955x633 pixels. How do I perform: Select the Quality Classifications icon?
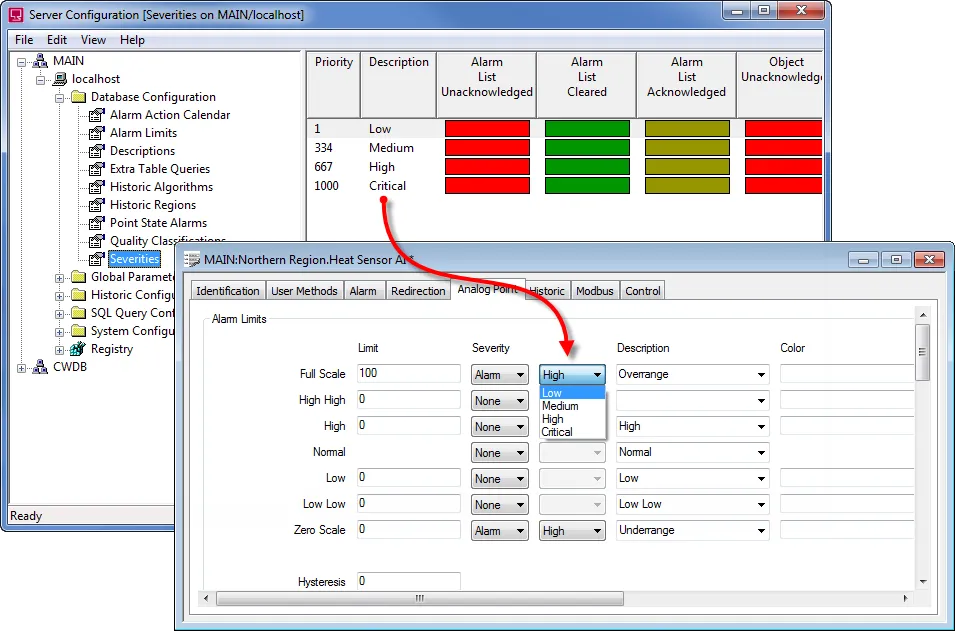(x=95, y=240)
